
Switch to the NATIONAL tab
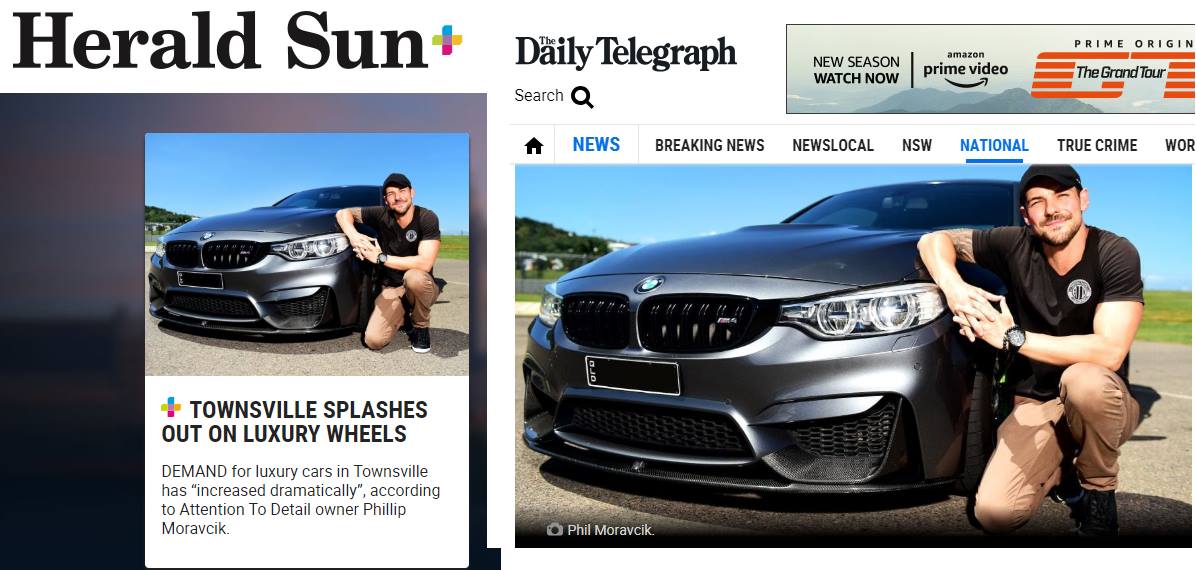(994, 145)
